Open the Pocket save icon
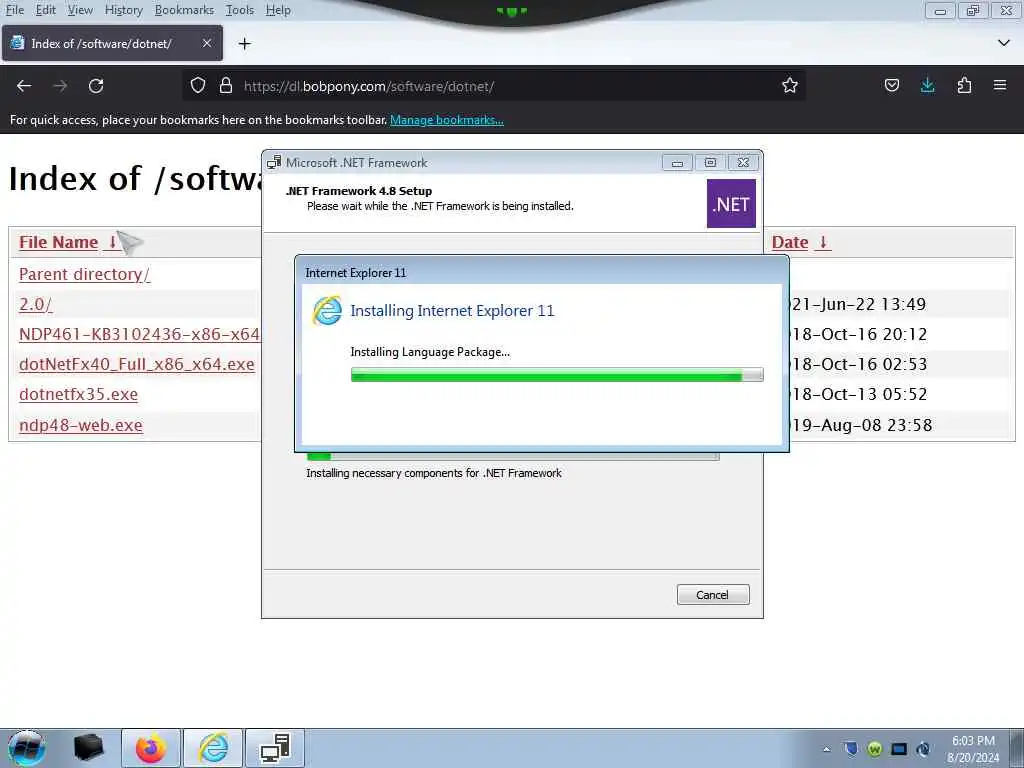 [891, 86]
